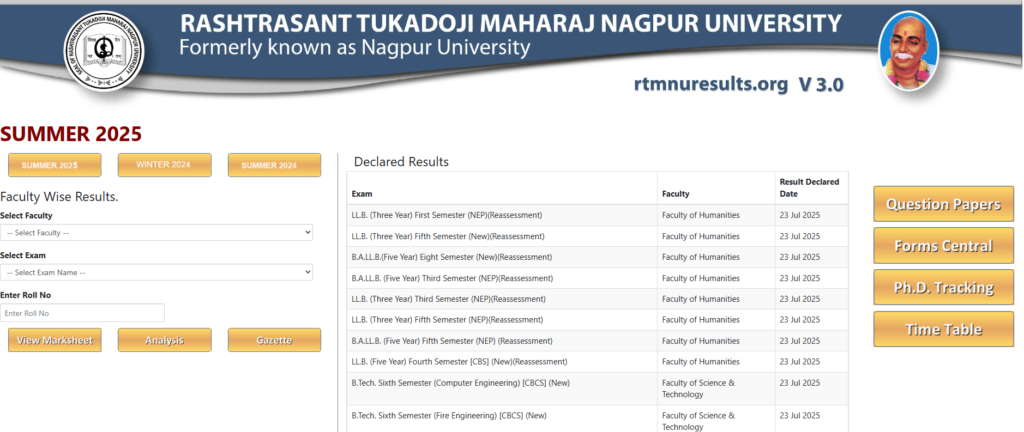Viewport: 1024px width, 432px height.
Task: Click the Faculty column header
Action: (716, 188)
